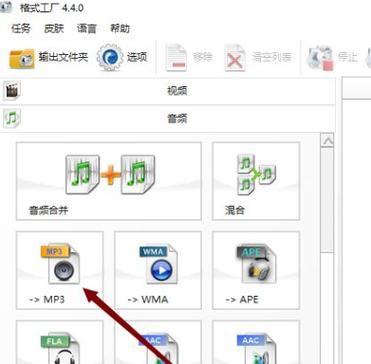
Task: Click the 清空列表 clear list button
Action: (258, 58)
